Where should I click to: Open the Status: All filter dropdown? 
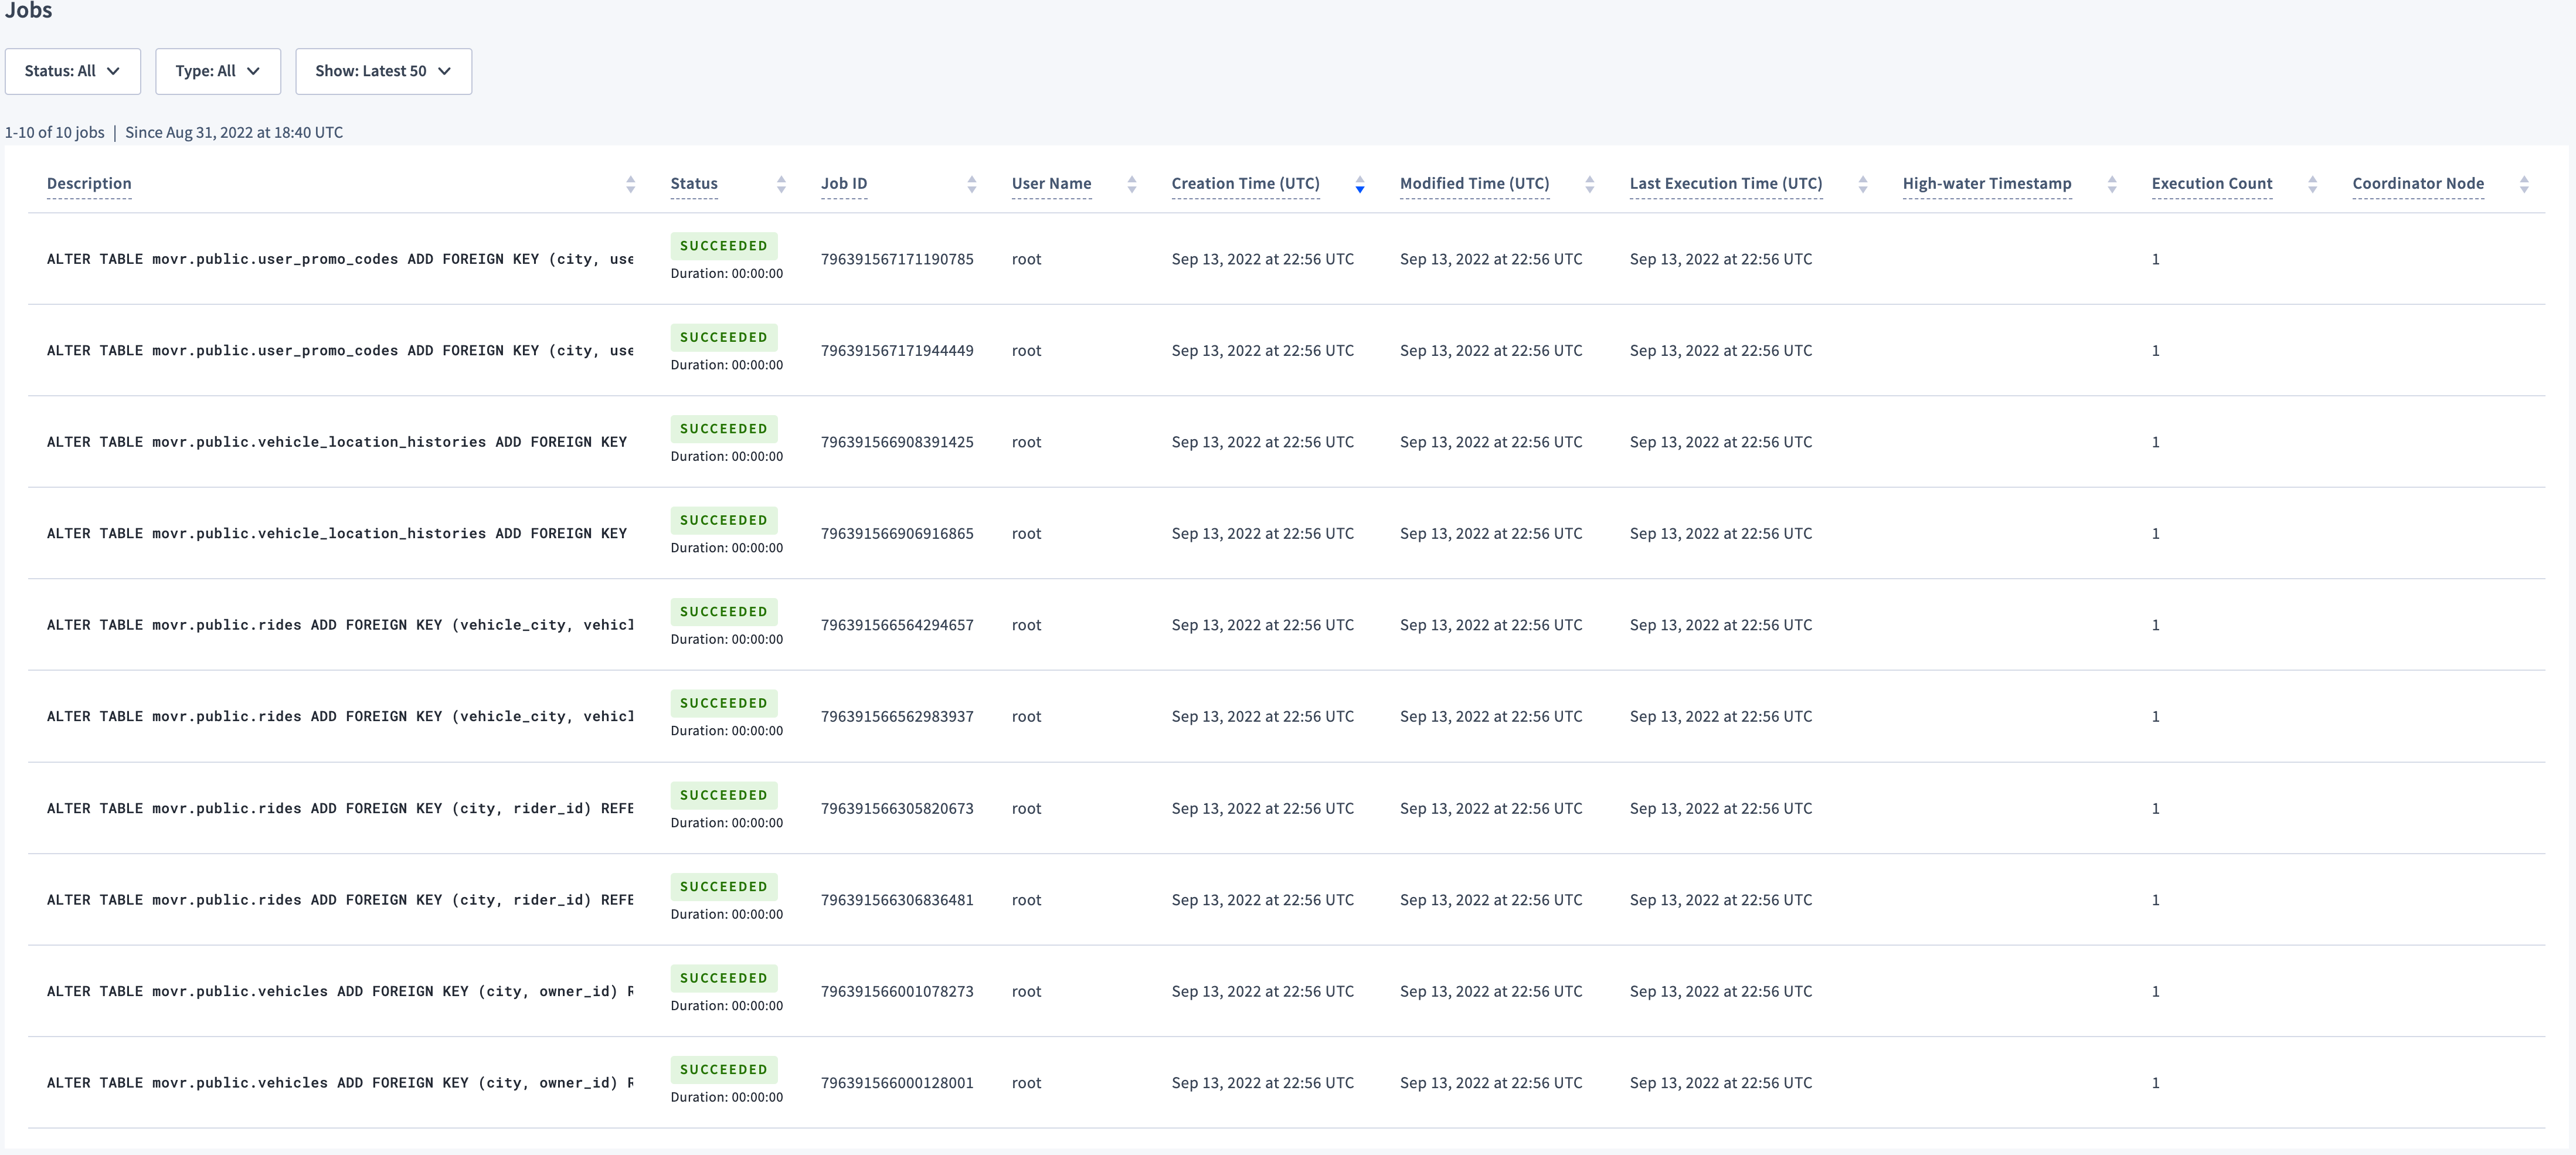72,71
